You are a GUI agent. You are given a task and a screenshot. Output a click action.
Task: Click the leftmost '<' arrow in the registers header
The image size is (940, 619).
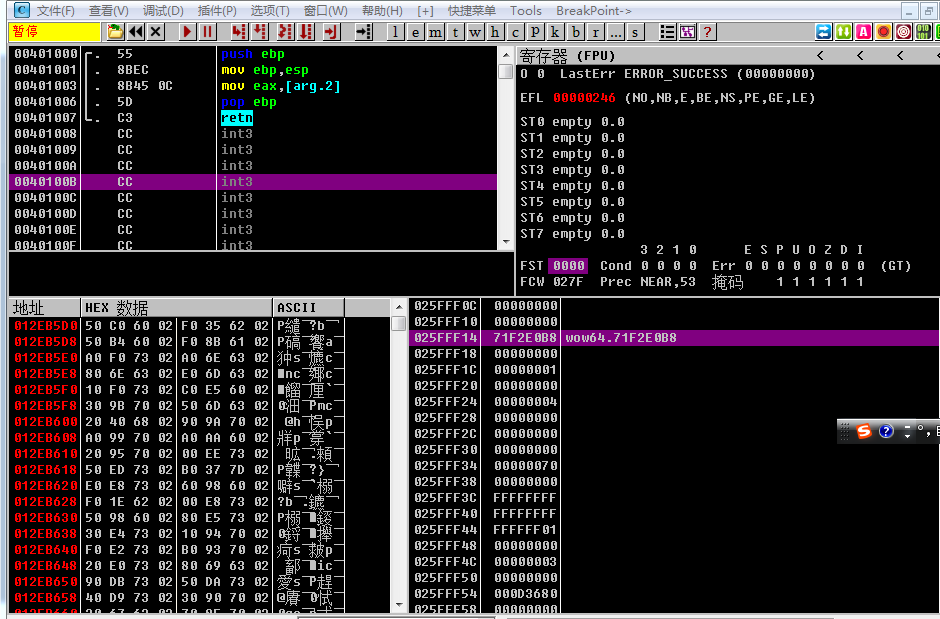pyautogui.click(x=820, y=56)
